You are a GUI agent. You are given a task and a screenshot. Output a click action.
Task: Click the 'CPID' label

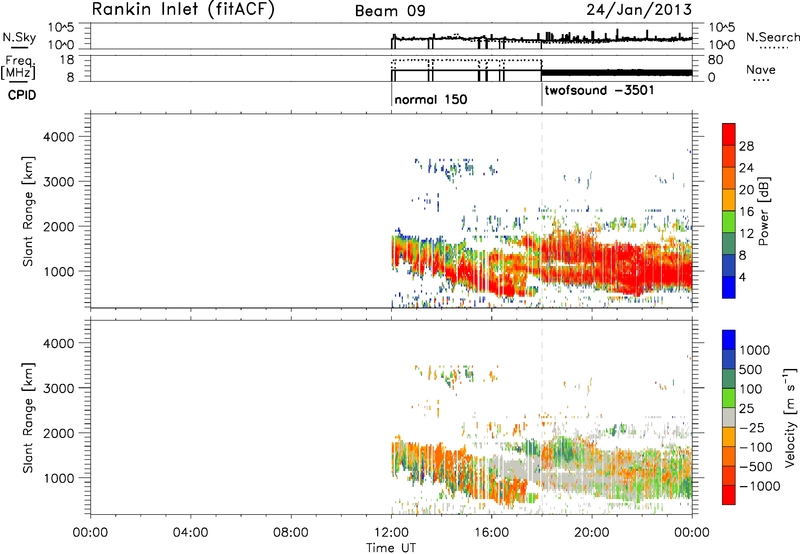[x=22, y=95]
